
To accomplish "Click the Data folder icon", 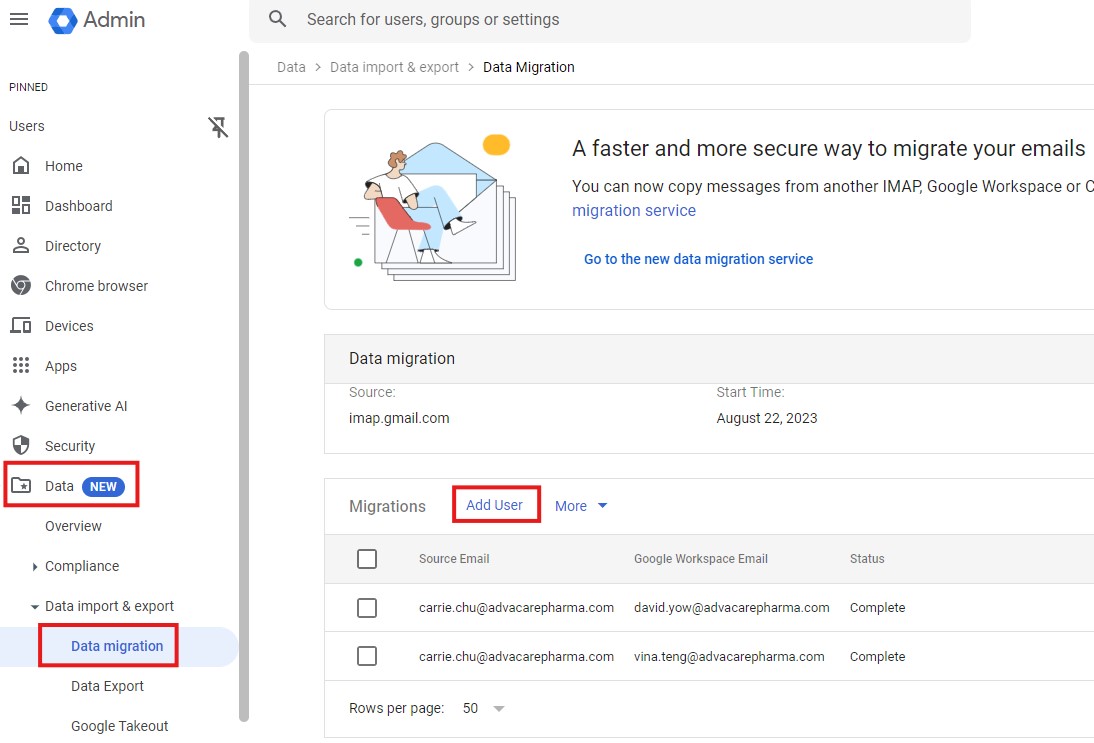I will [21, 486].
